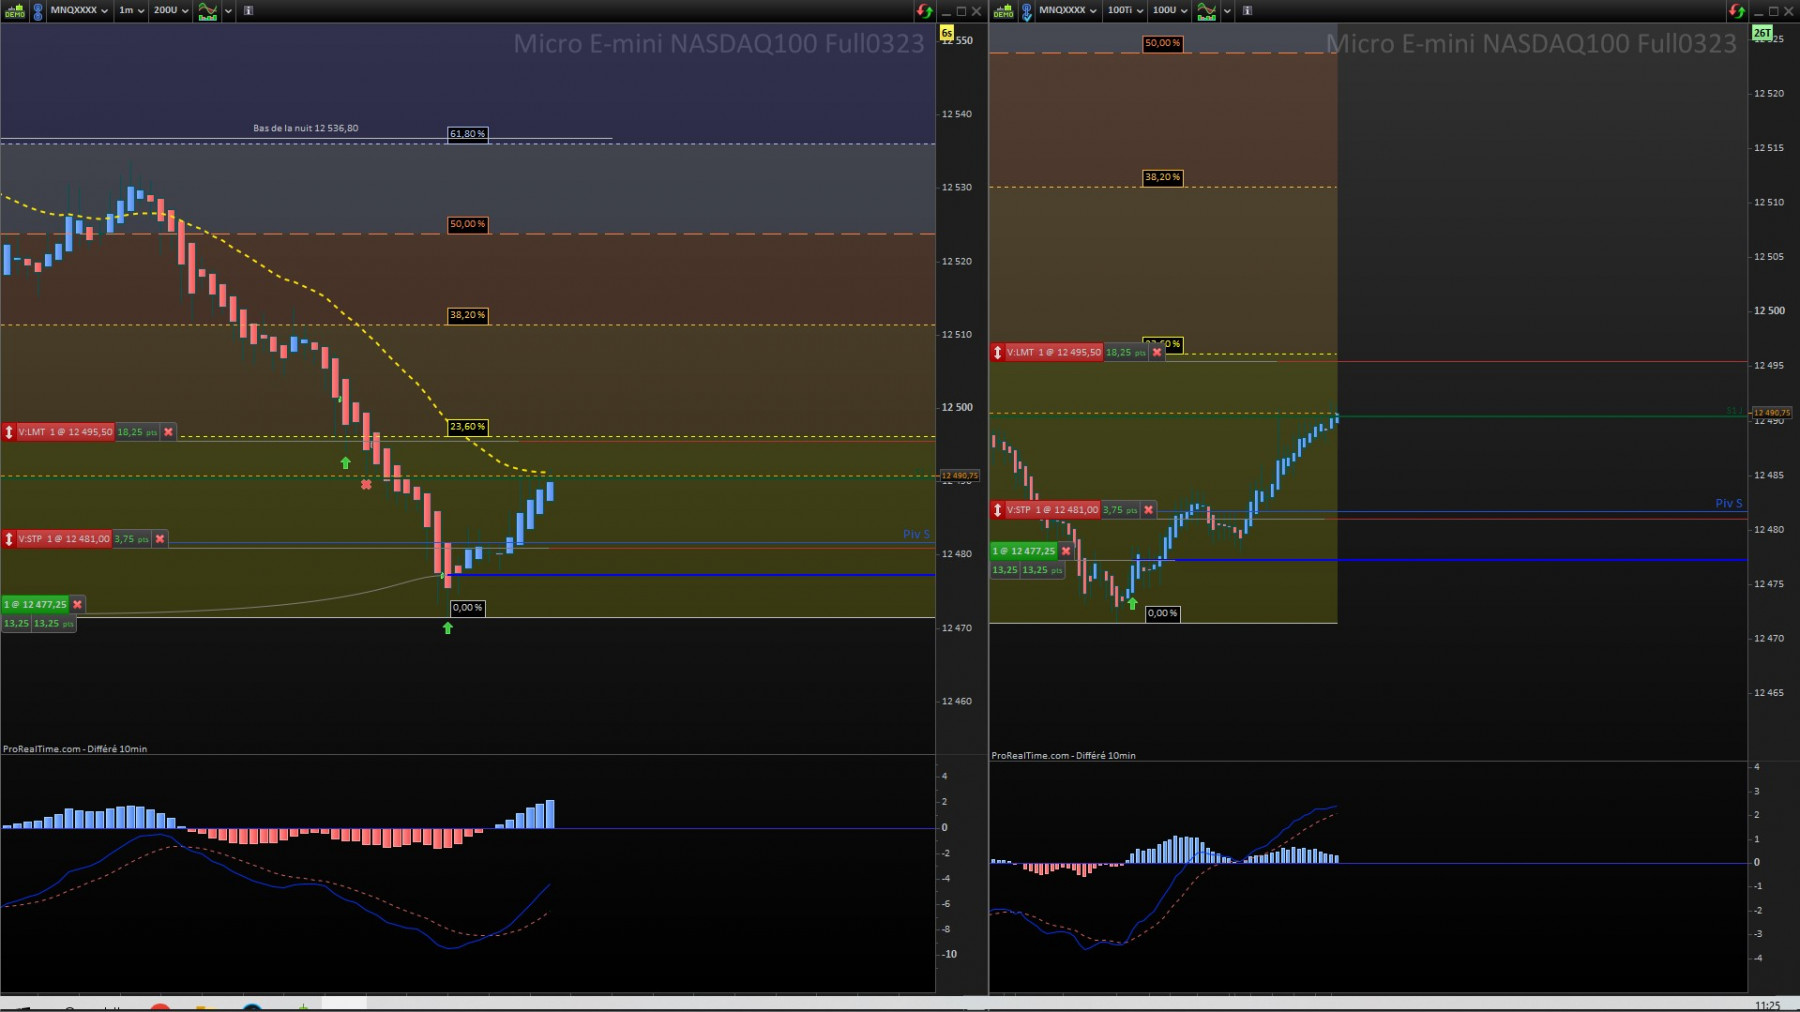Cancel the V:LMT 12 495,50 order on left chart
The width and height of the screenshot is (1800, 1012).
click(x=168, y=432)
